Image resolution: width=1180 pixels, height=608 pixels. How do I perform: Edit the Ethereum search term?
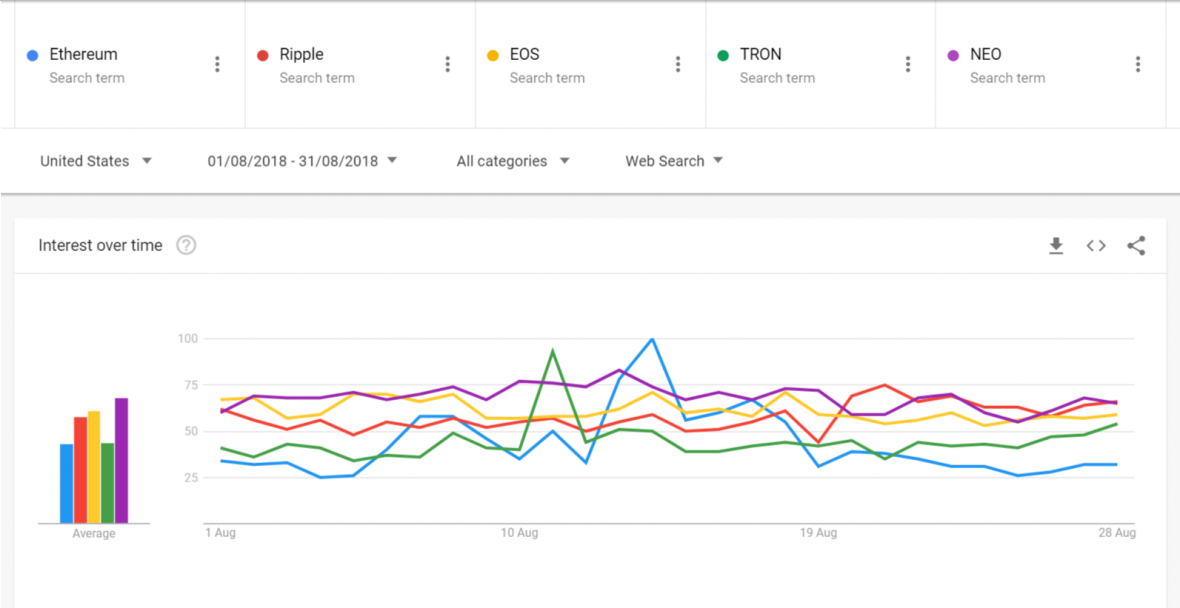[84, 55]
